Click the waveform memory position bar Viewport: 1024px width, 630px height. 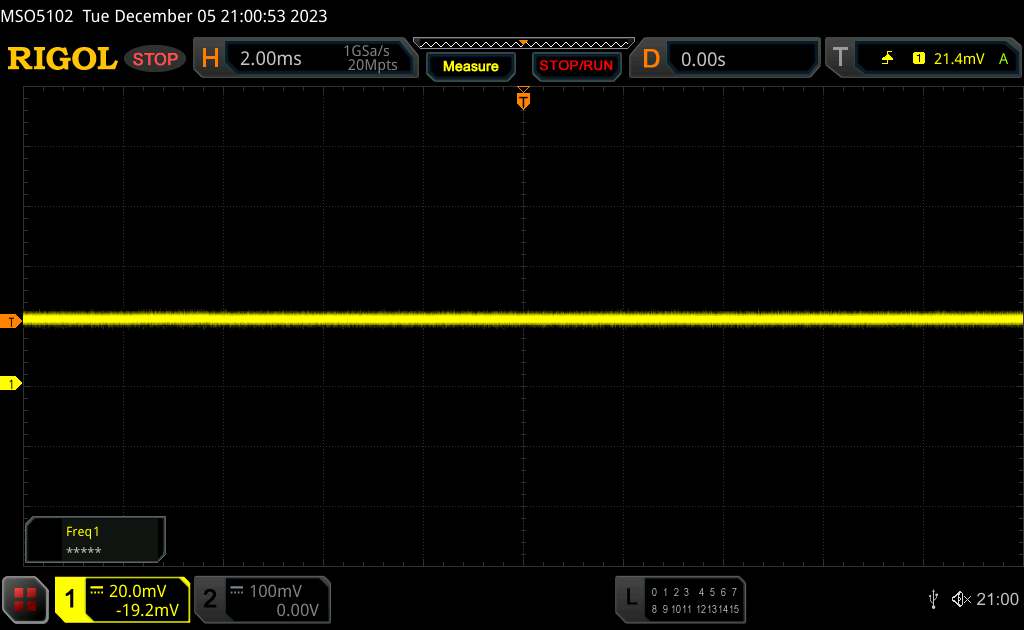pyautogui.click(x=524, y=44)
